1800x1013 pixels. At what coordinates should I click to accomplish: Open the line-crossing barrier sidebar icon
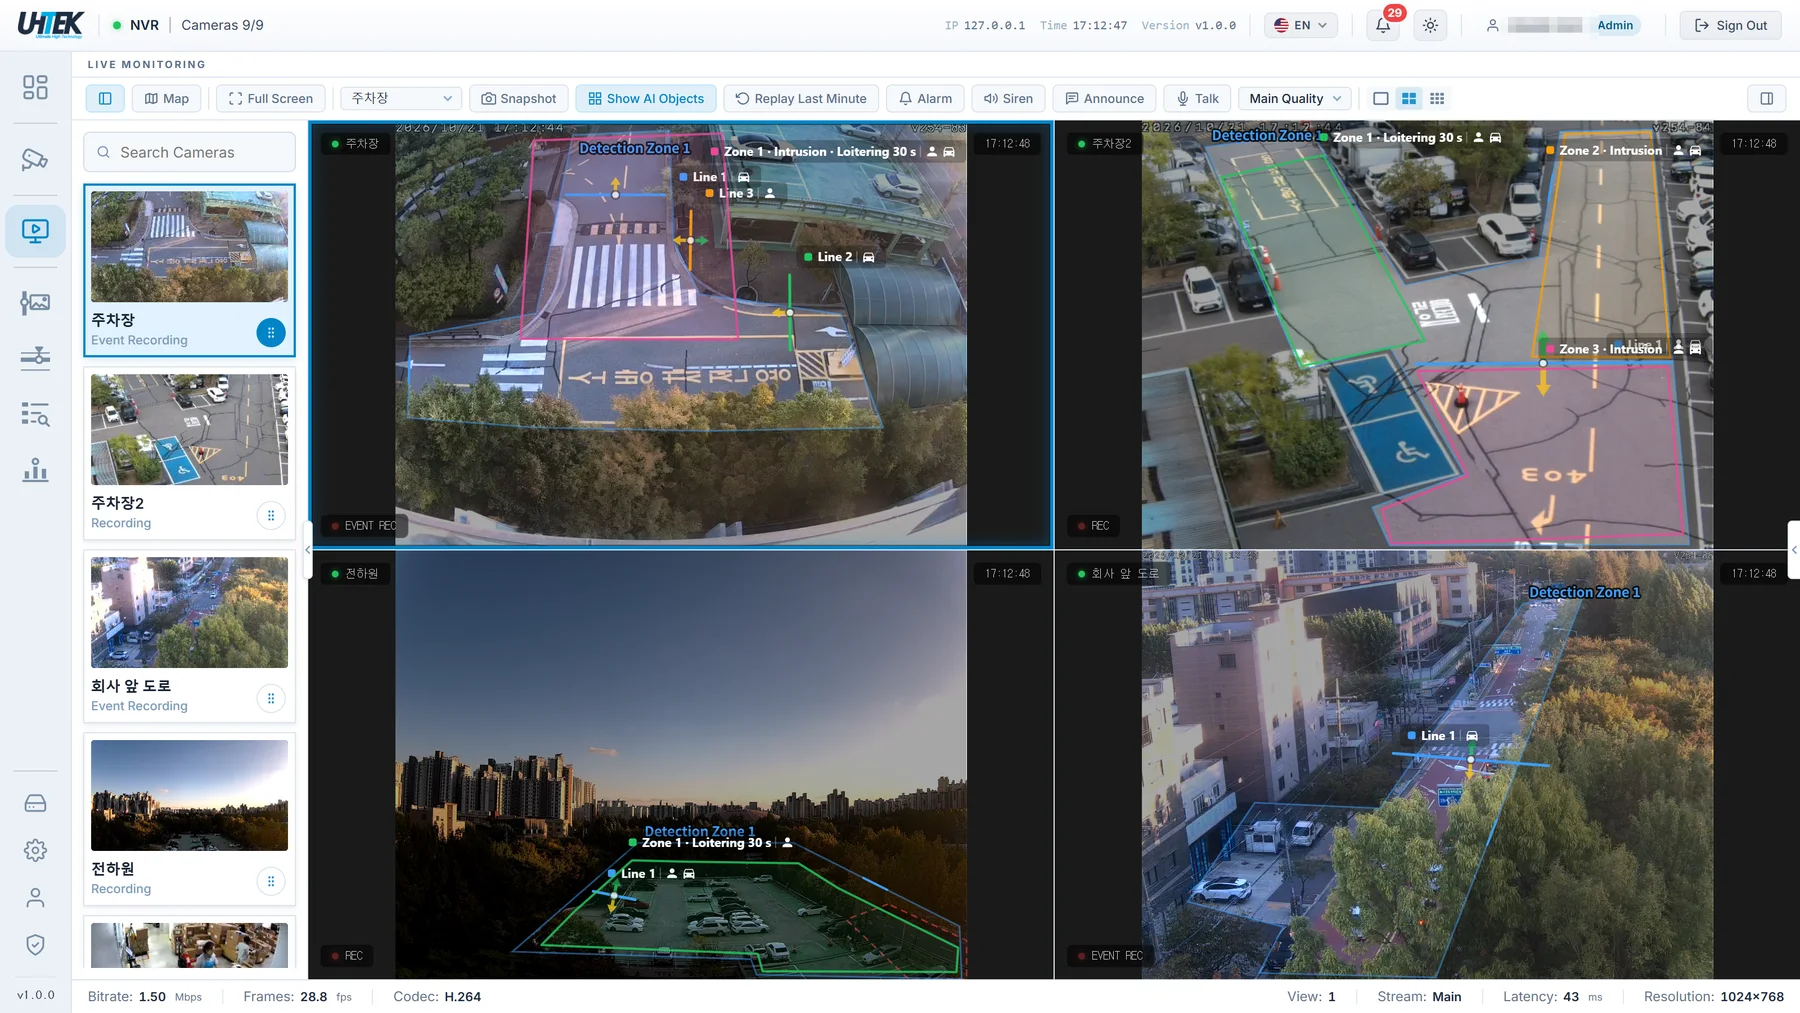click(x=35, y=357)
